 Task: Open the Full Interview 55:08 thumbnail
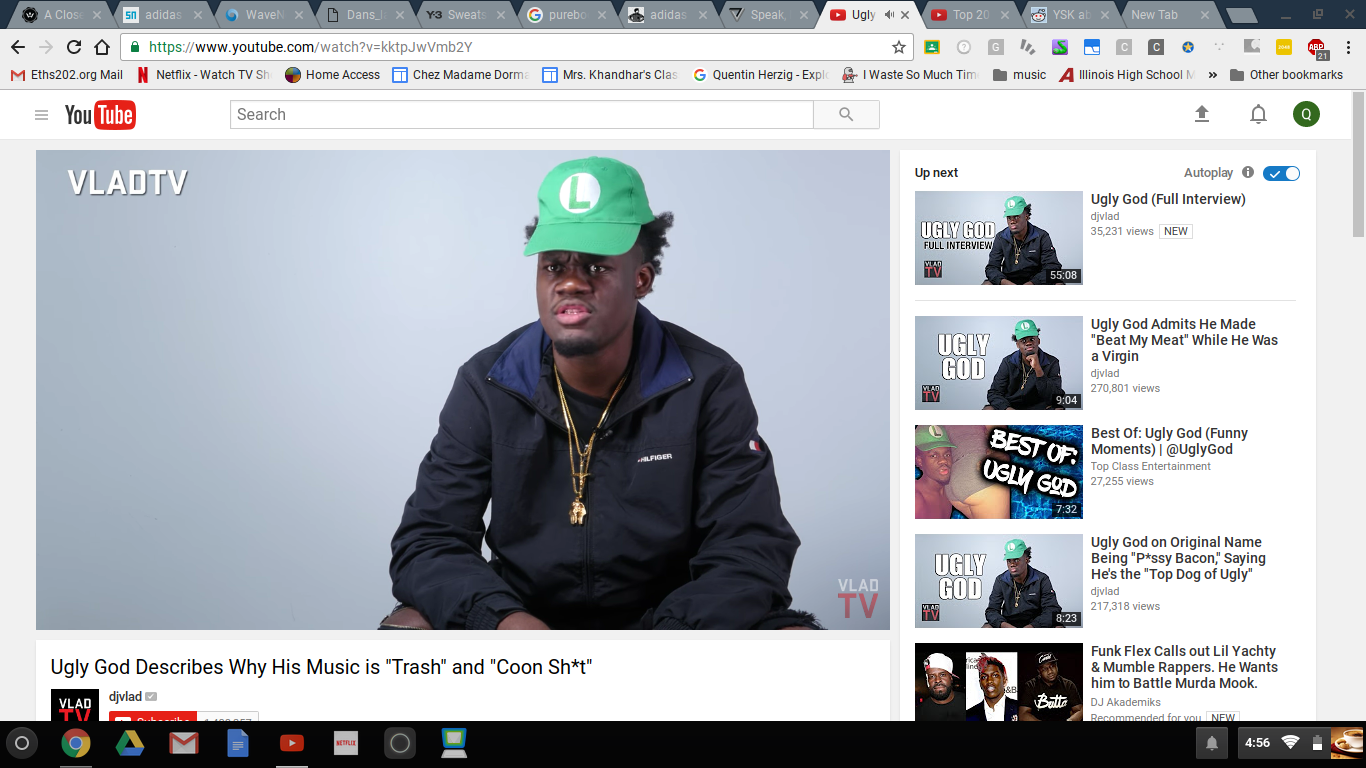point(998,238)
